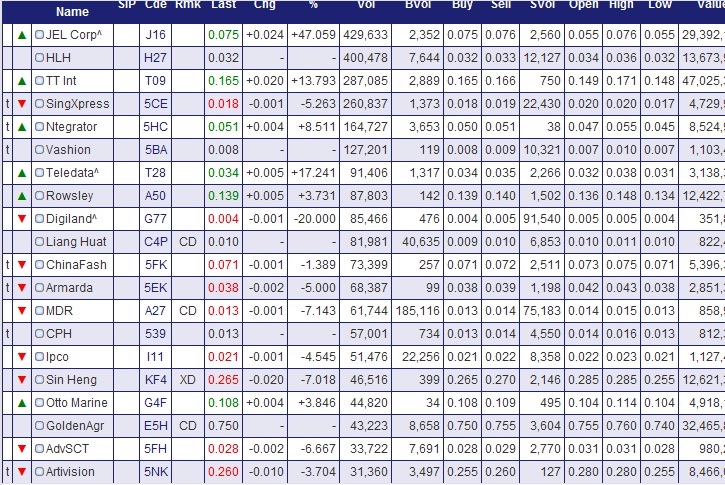Click last price 0.075 for JEL Corp

223,35
